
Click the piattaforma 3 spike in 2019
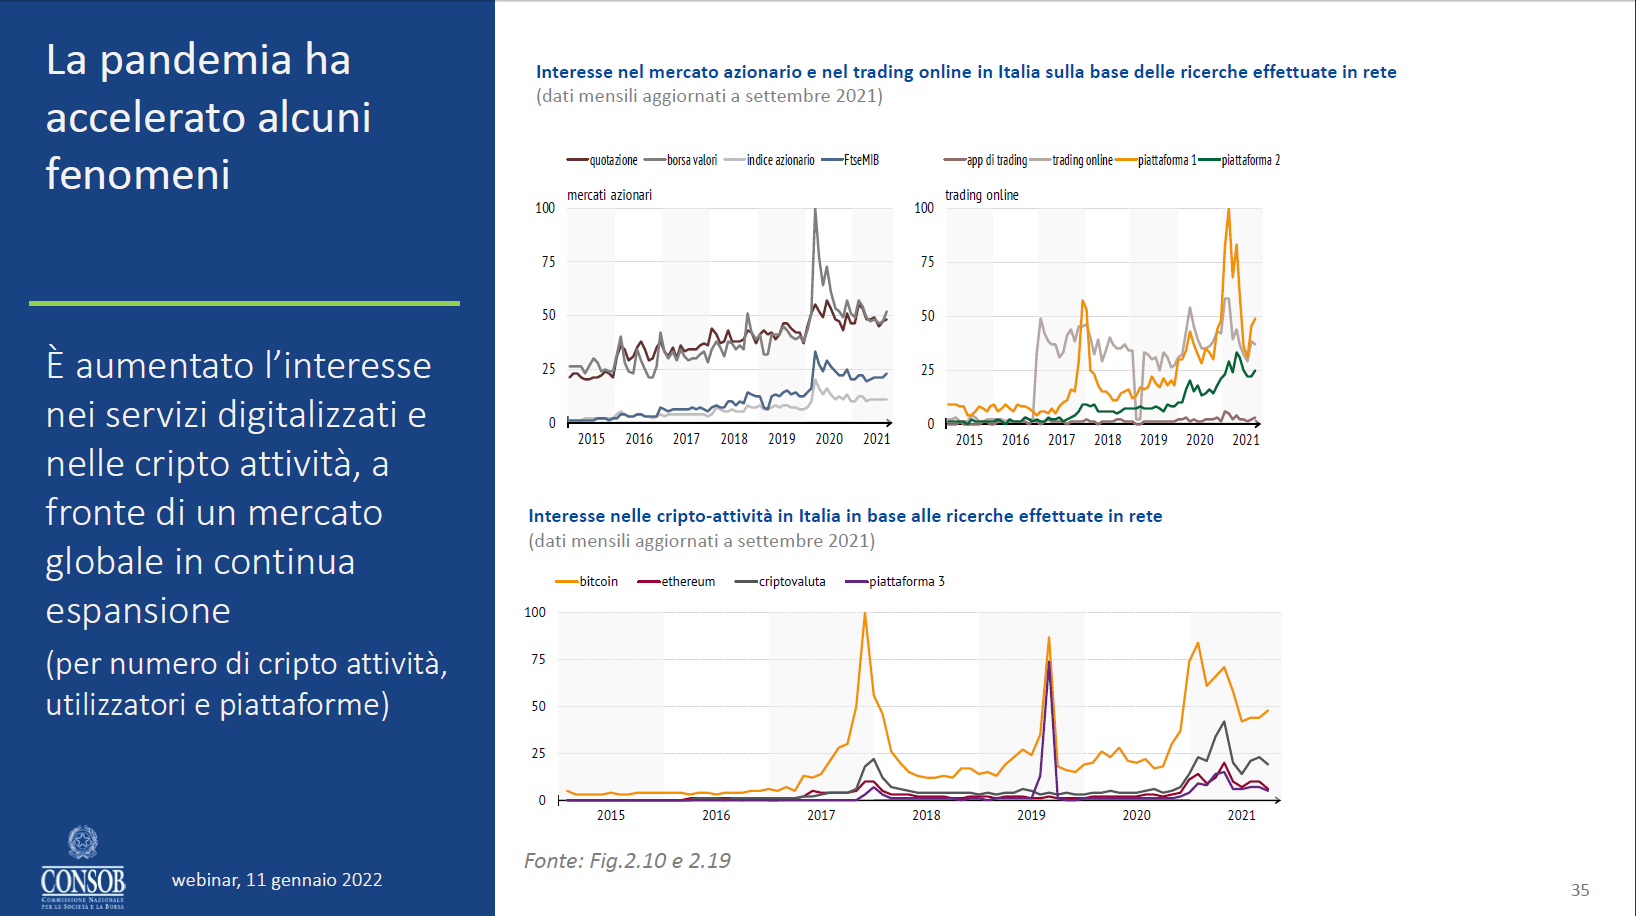[x=1049, y=664]
